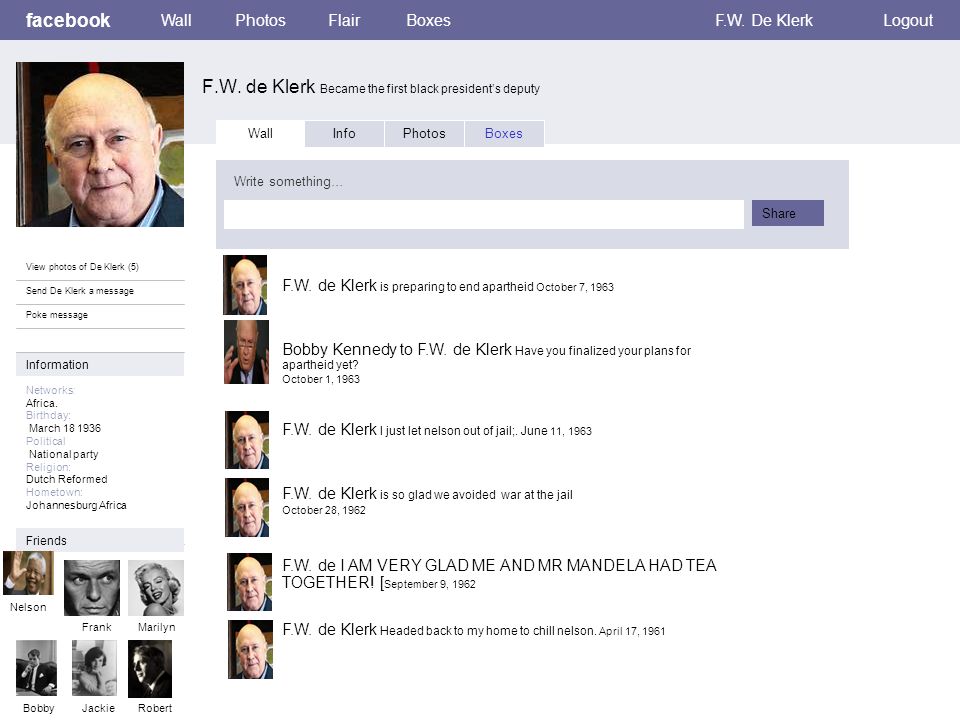Image resolution: width=960 pixels, height=720 pixels.
Task: Select the Boxes profile tab
Action: point(504,133)
